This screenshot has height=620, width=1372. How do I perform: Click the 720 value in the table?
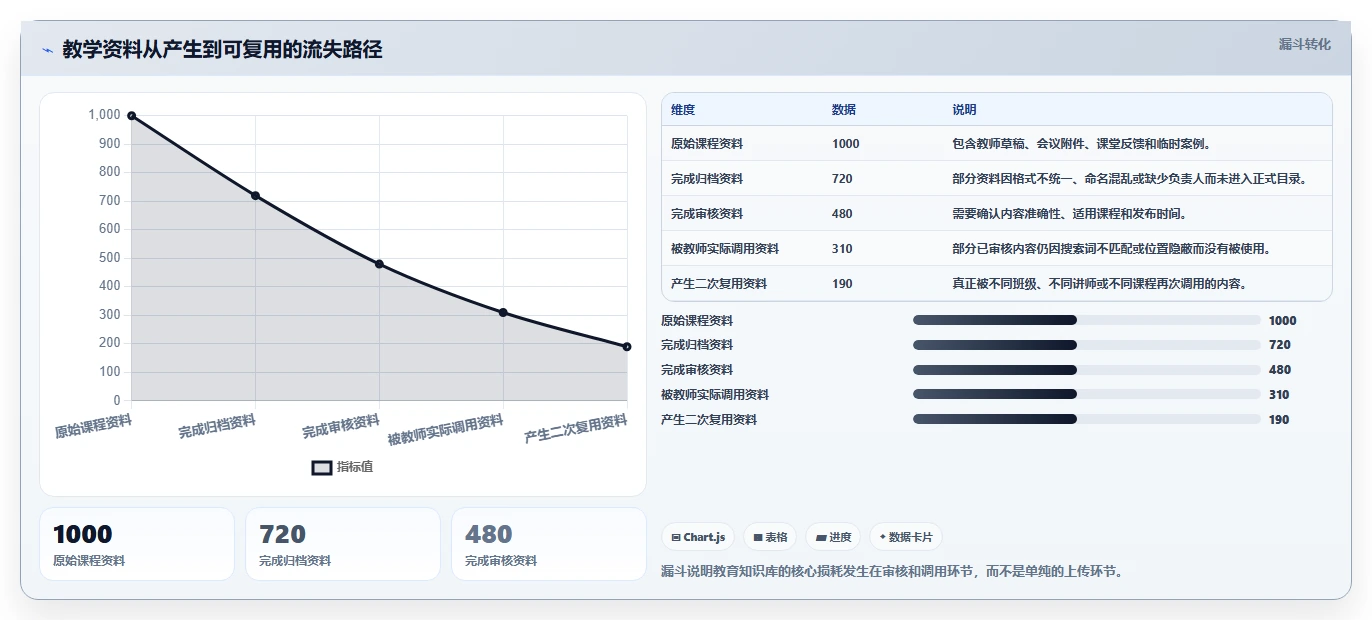coord(842,179)
